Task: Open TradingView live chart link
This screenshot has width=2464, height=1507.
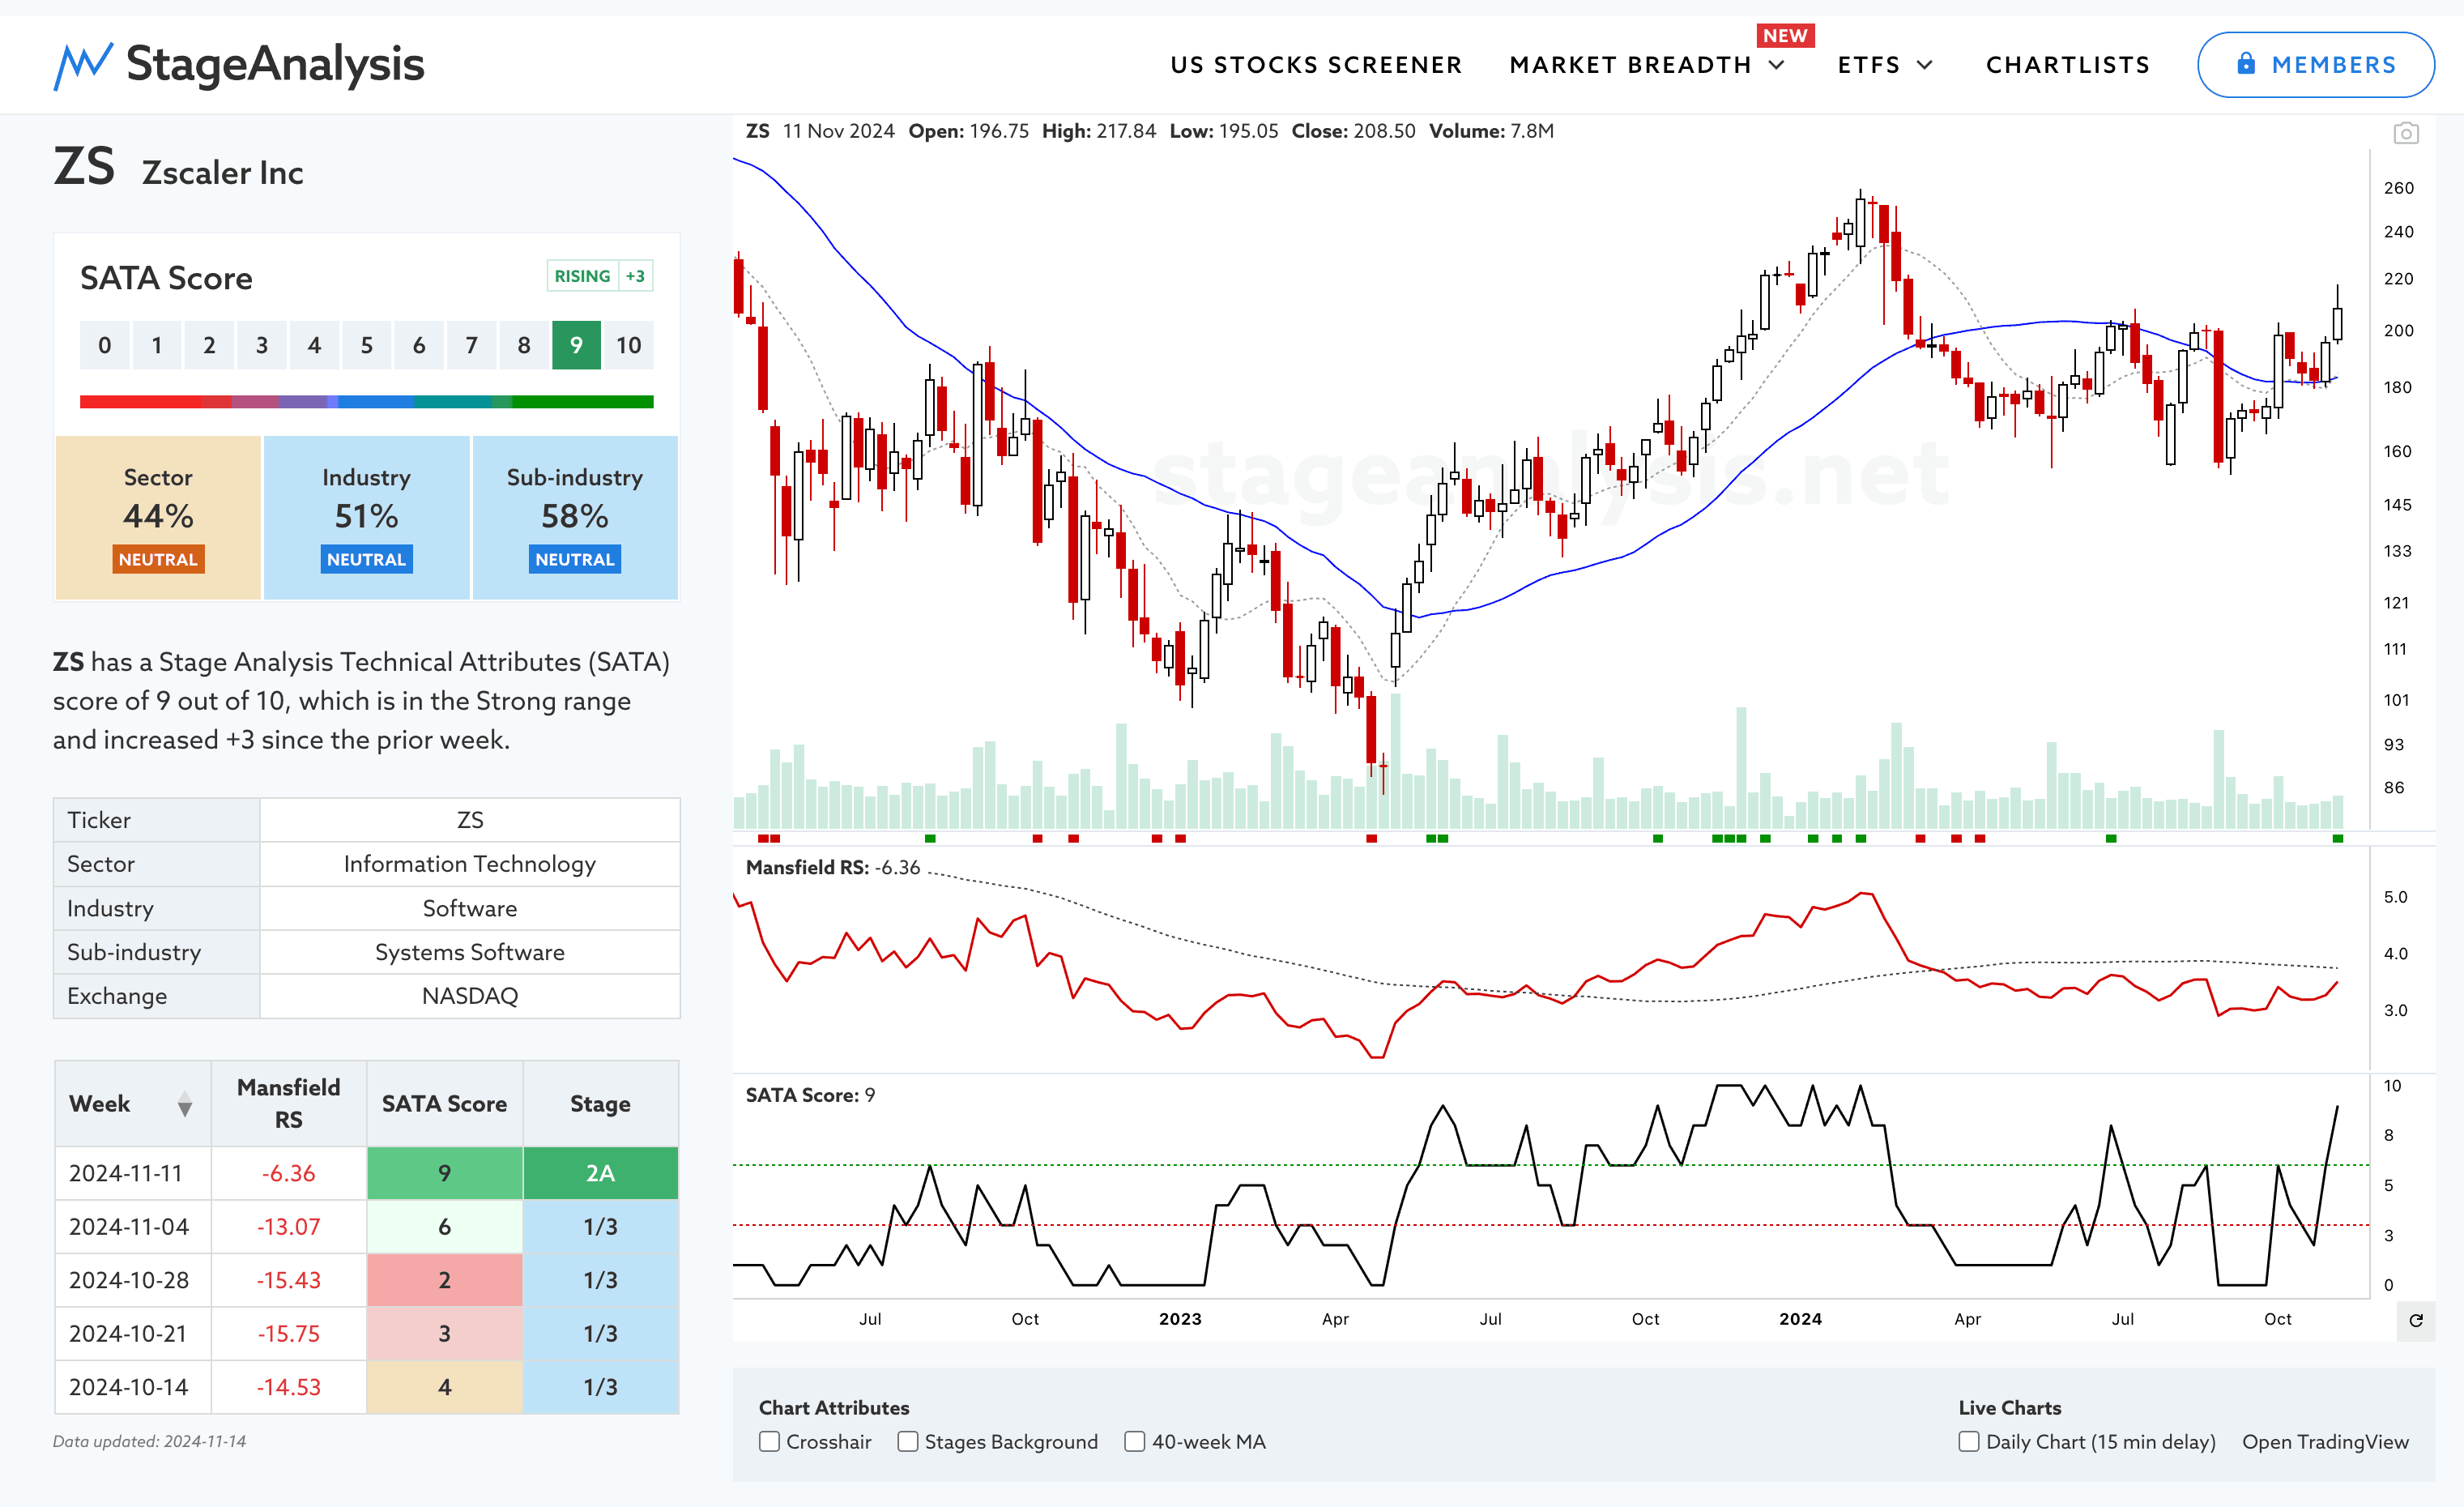Action: tap(2325, 1441)
